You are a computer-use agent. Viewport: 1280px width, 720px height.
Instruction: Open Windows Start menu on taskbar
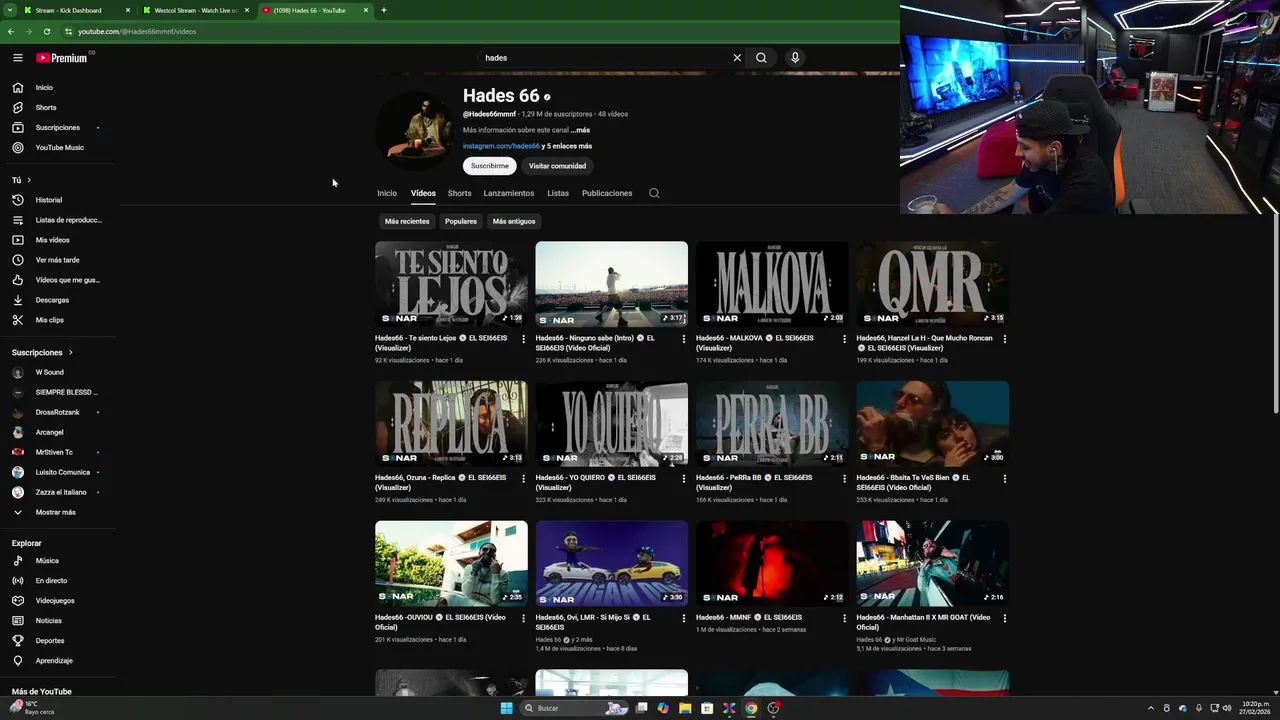tap(506, 708)
